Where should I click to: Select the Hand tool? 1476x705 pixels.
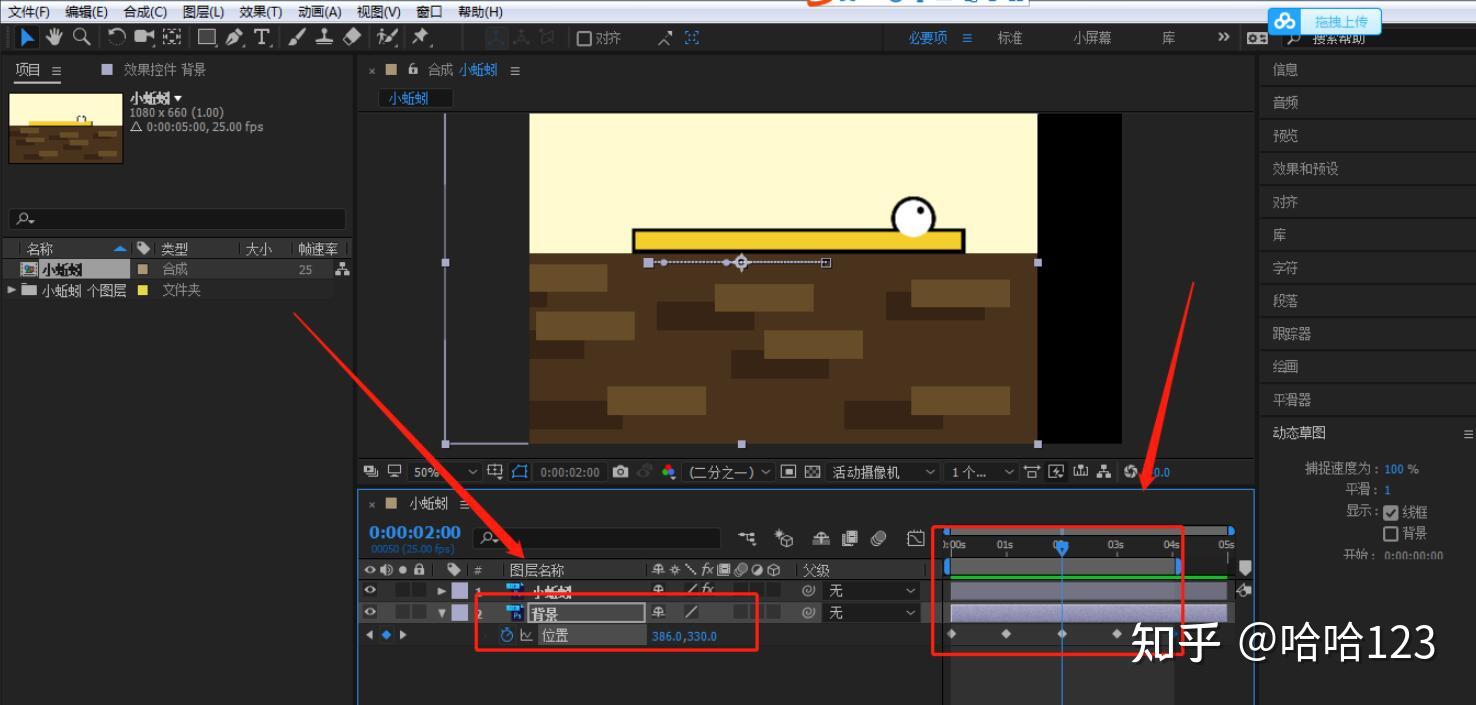click(54, 37)
